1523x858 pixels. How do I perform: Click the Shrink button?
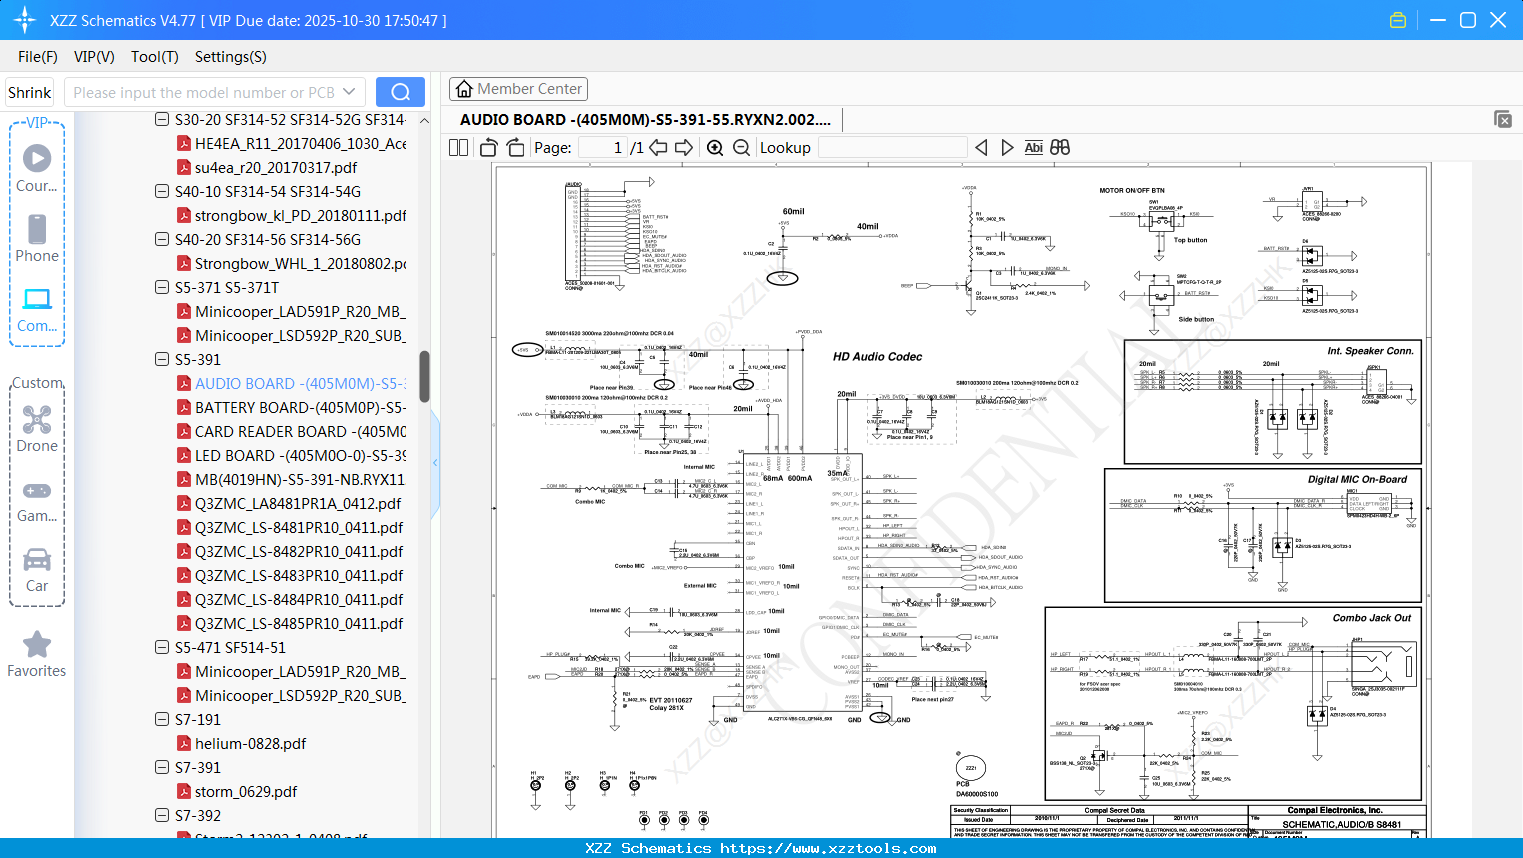pyautogui.click(x=29, y=92)
